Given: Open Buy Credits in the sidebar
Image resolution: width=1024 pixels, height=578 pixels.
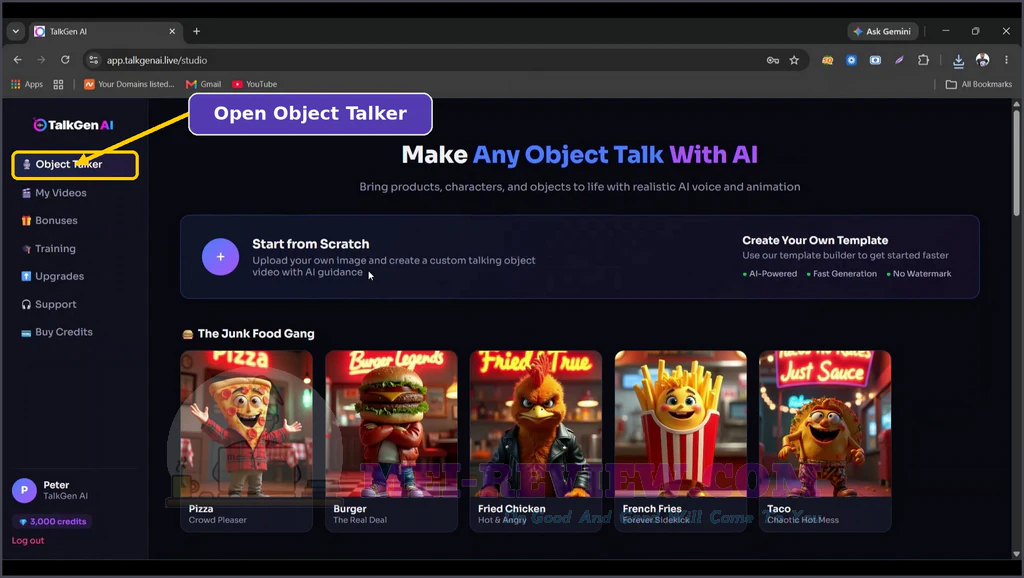Looking at the screenshot, I should (57, 332).
